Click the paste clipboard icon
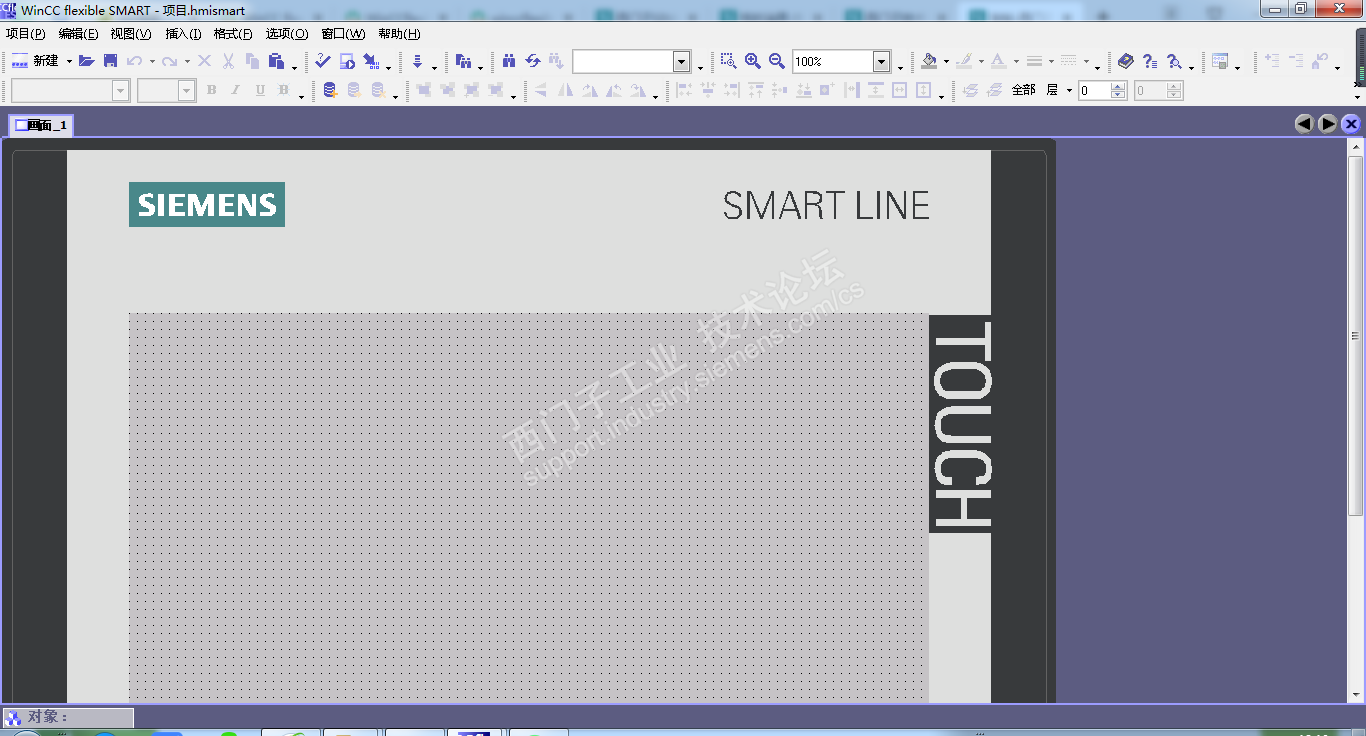 point(276,61)
